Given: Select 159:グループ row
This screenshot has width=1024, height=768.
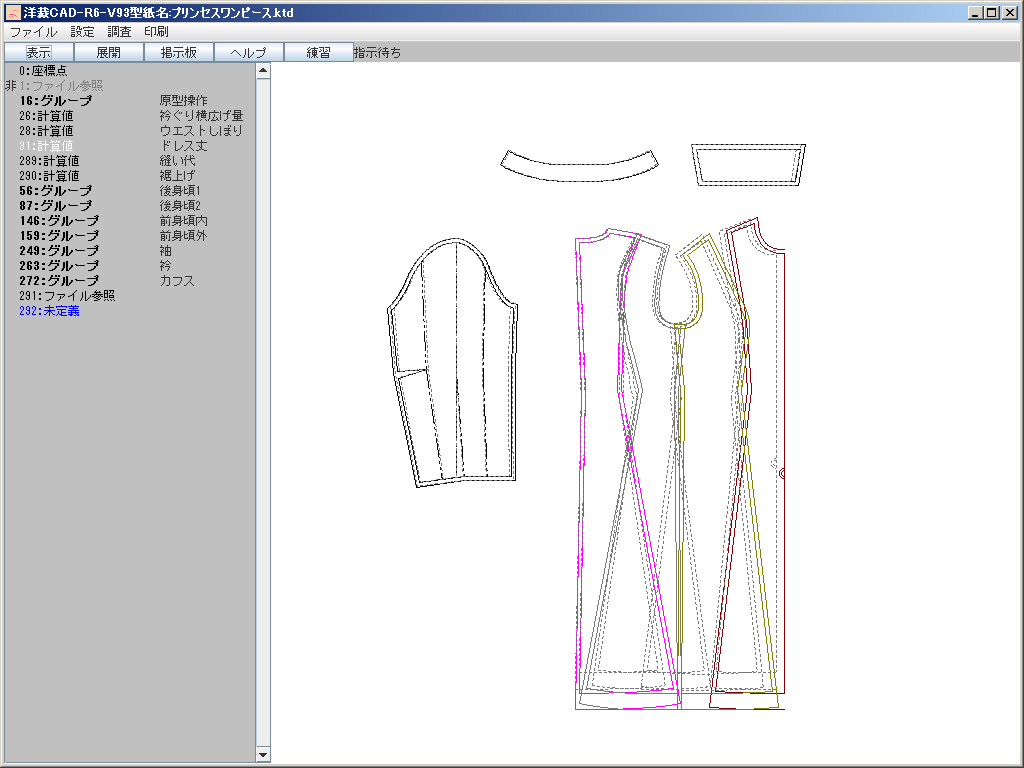Looking at the screenshot, I should pos(130,236).
